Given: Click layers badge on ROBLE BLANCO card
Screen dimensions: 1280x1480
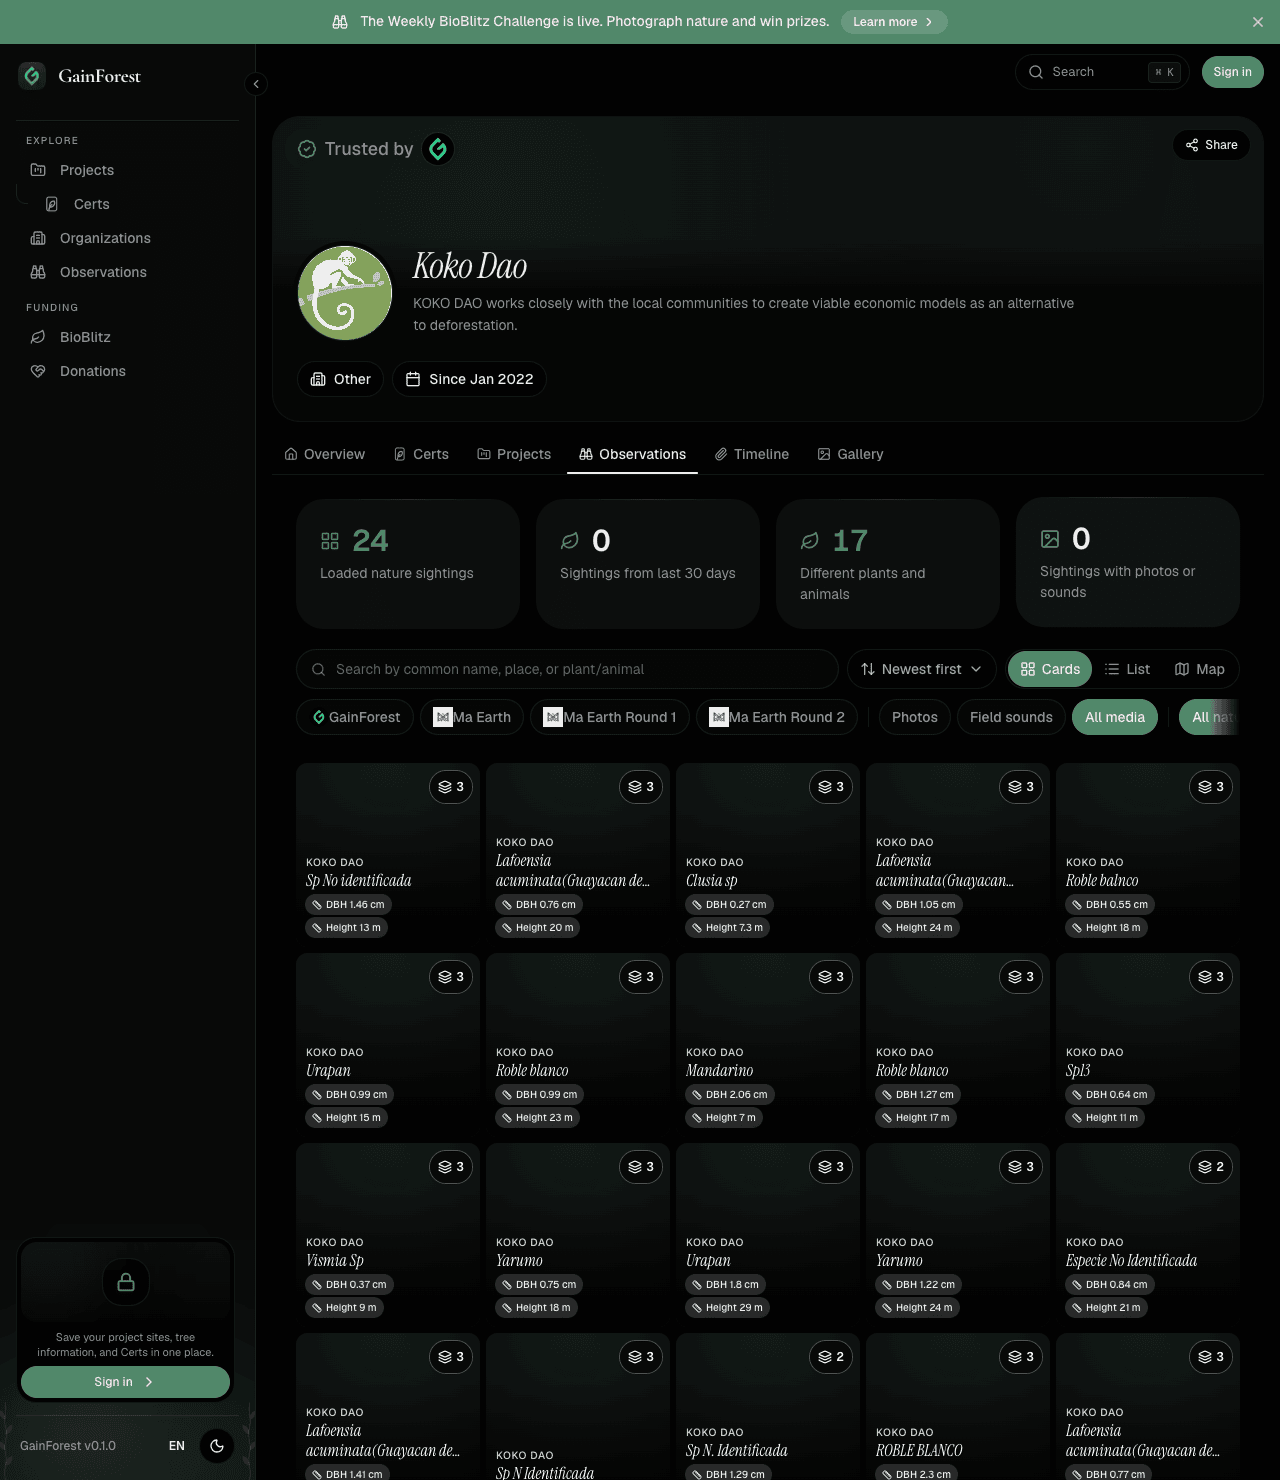Looking at the screenshot, I should (x=1021, y=1357).
